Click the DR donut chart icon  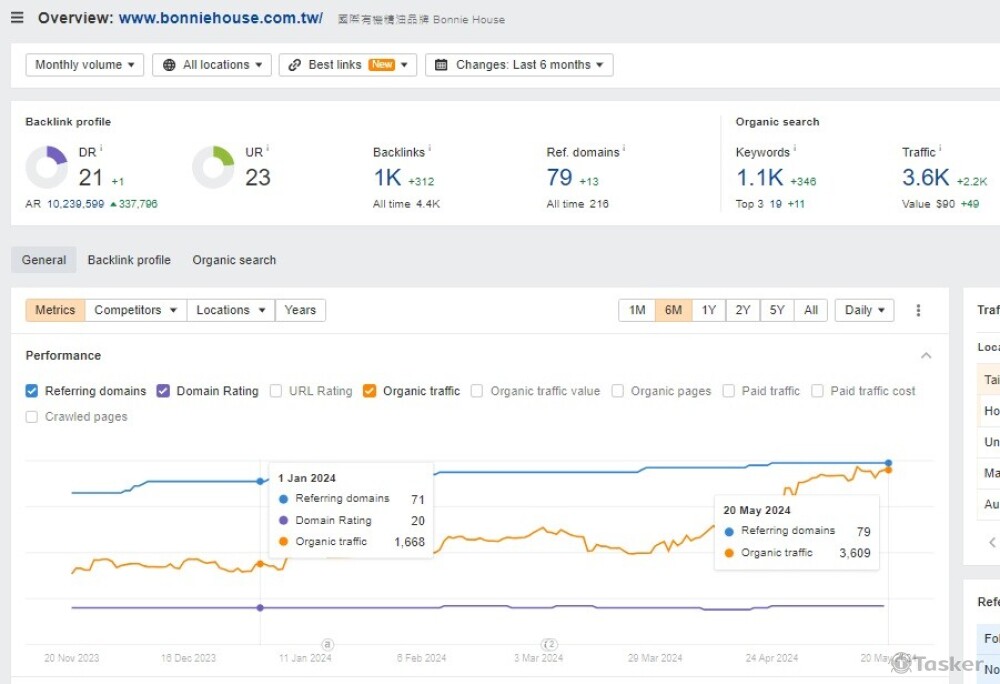coord(46,167)
